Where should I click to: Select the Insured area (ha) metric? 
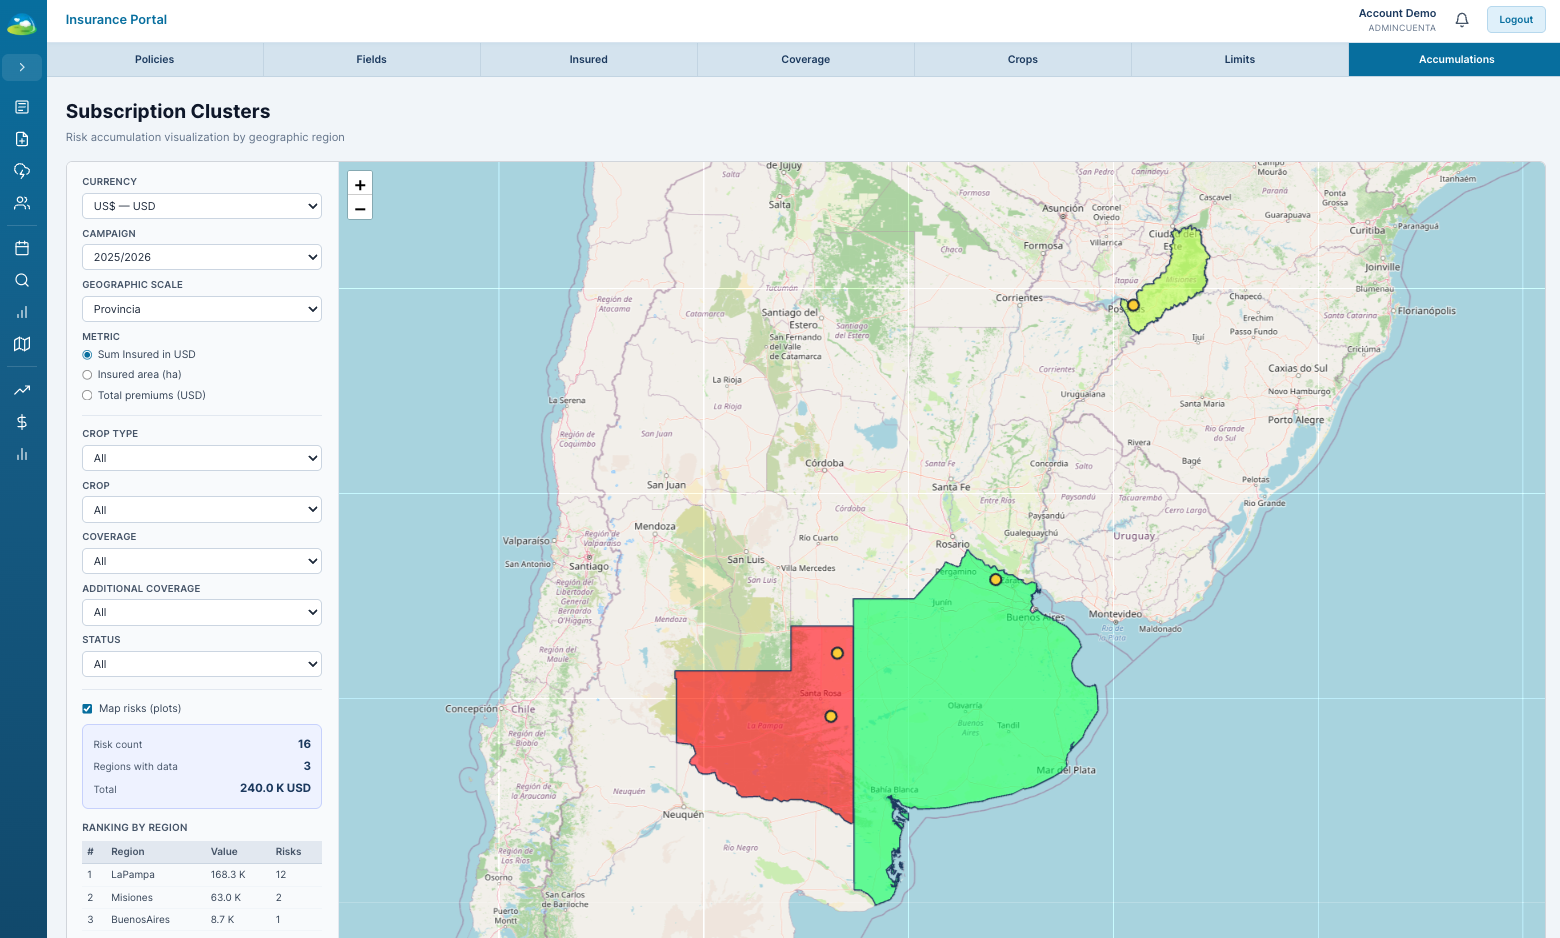pos(87,375)
